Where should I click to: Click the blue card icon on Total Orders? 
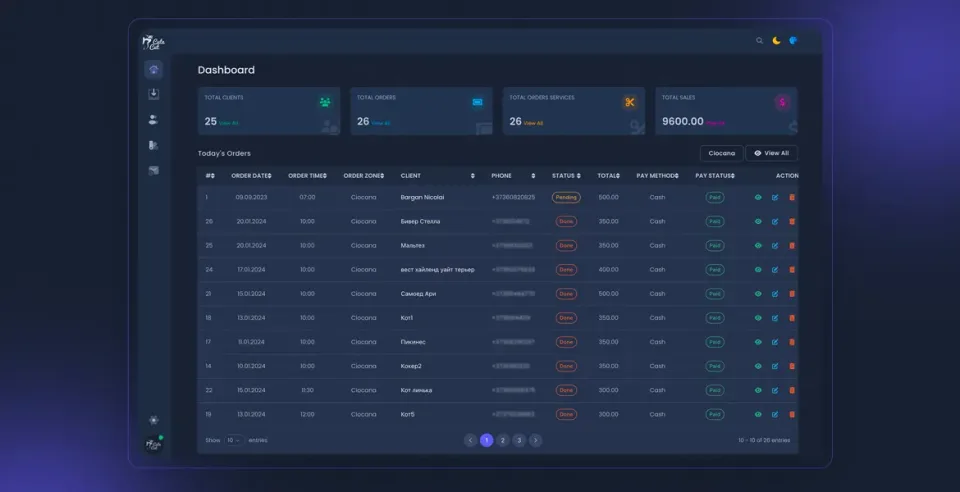coord(478,102)
